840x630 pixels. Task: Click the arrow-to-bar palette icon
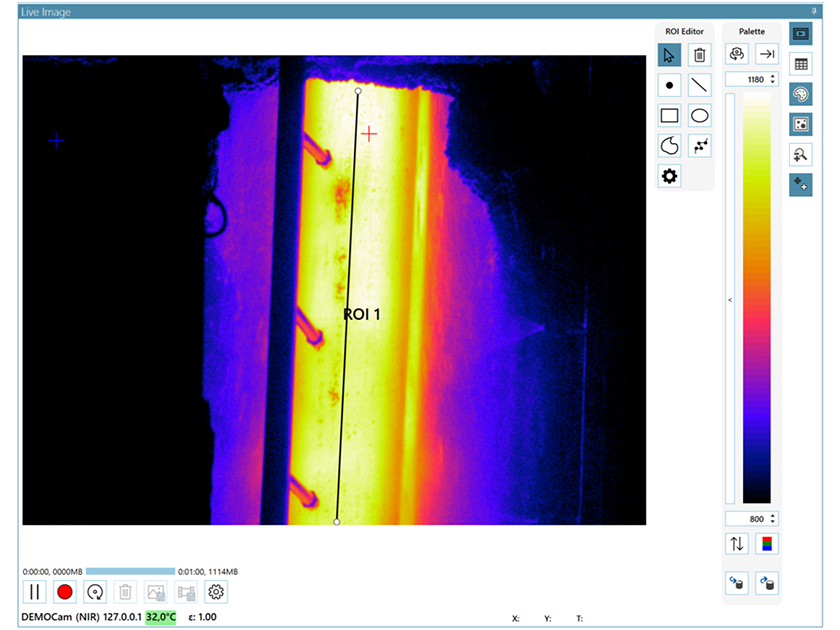pos(767,54)
